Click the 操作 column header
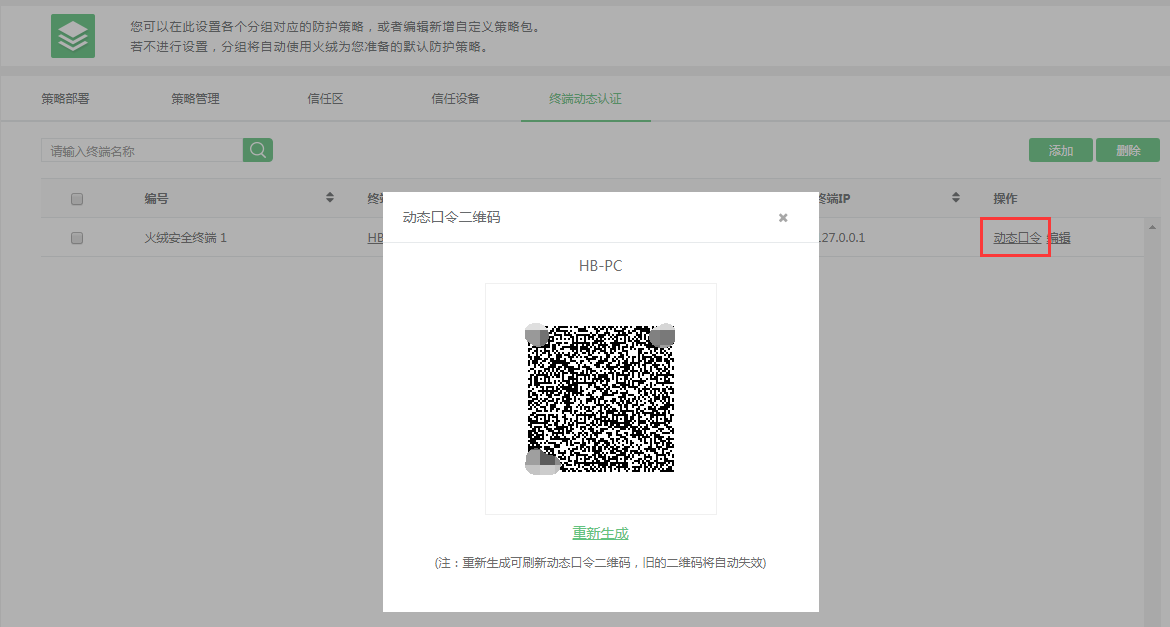 point(1005,199)
